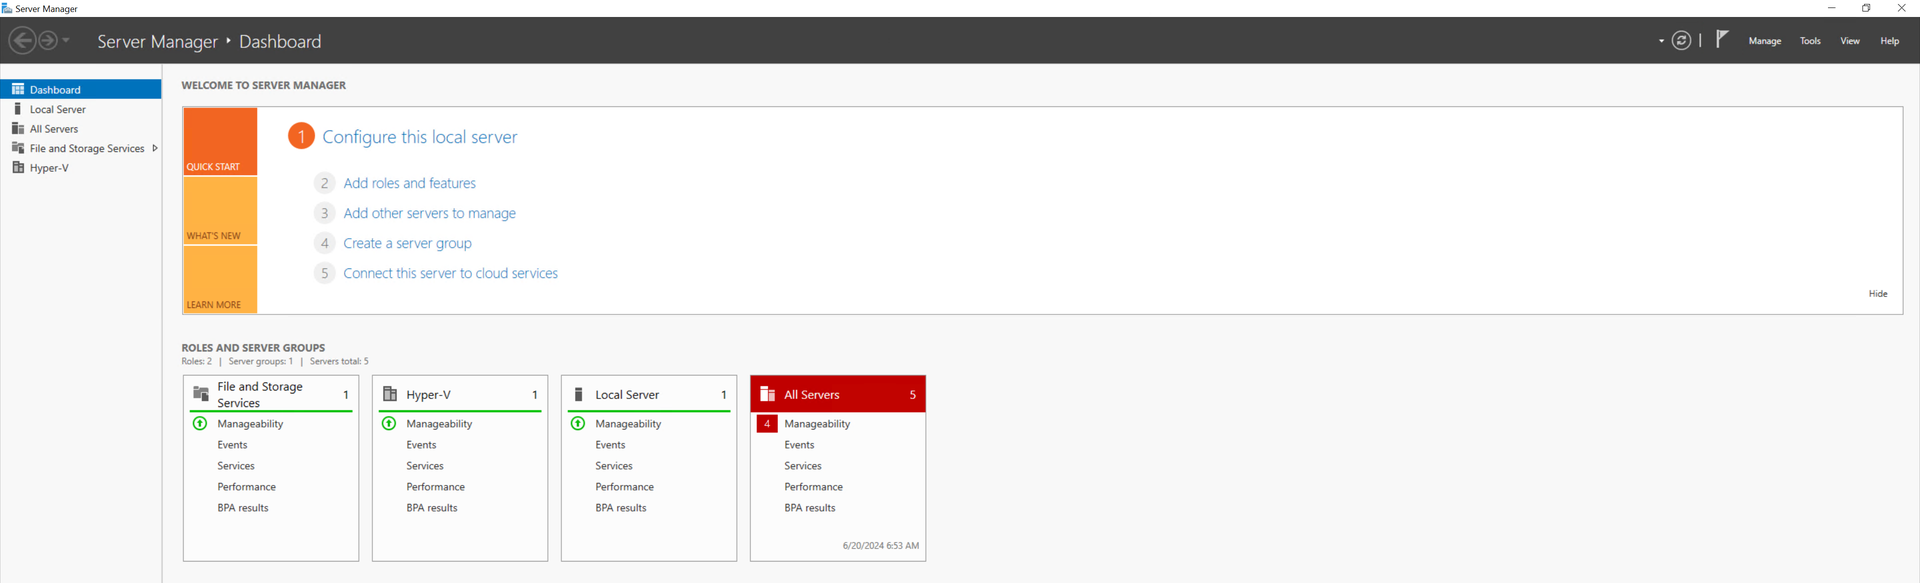
Task: Click Add other servers to manage
Action: pos(430,213)
